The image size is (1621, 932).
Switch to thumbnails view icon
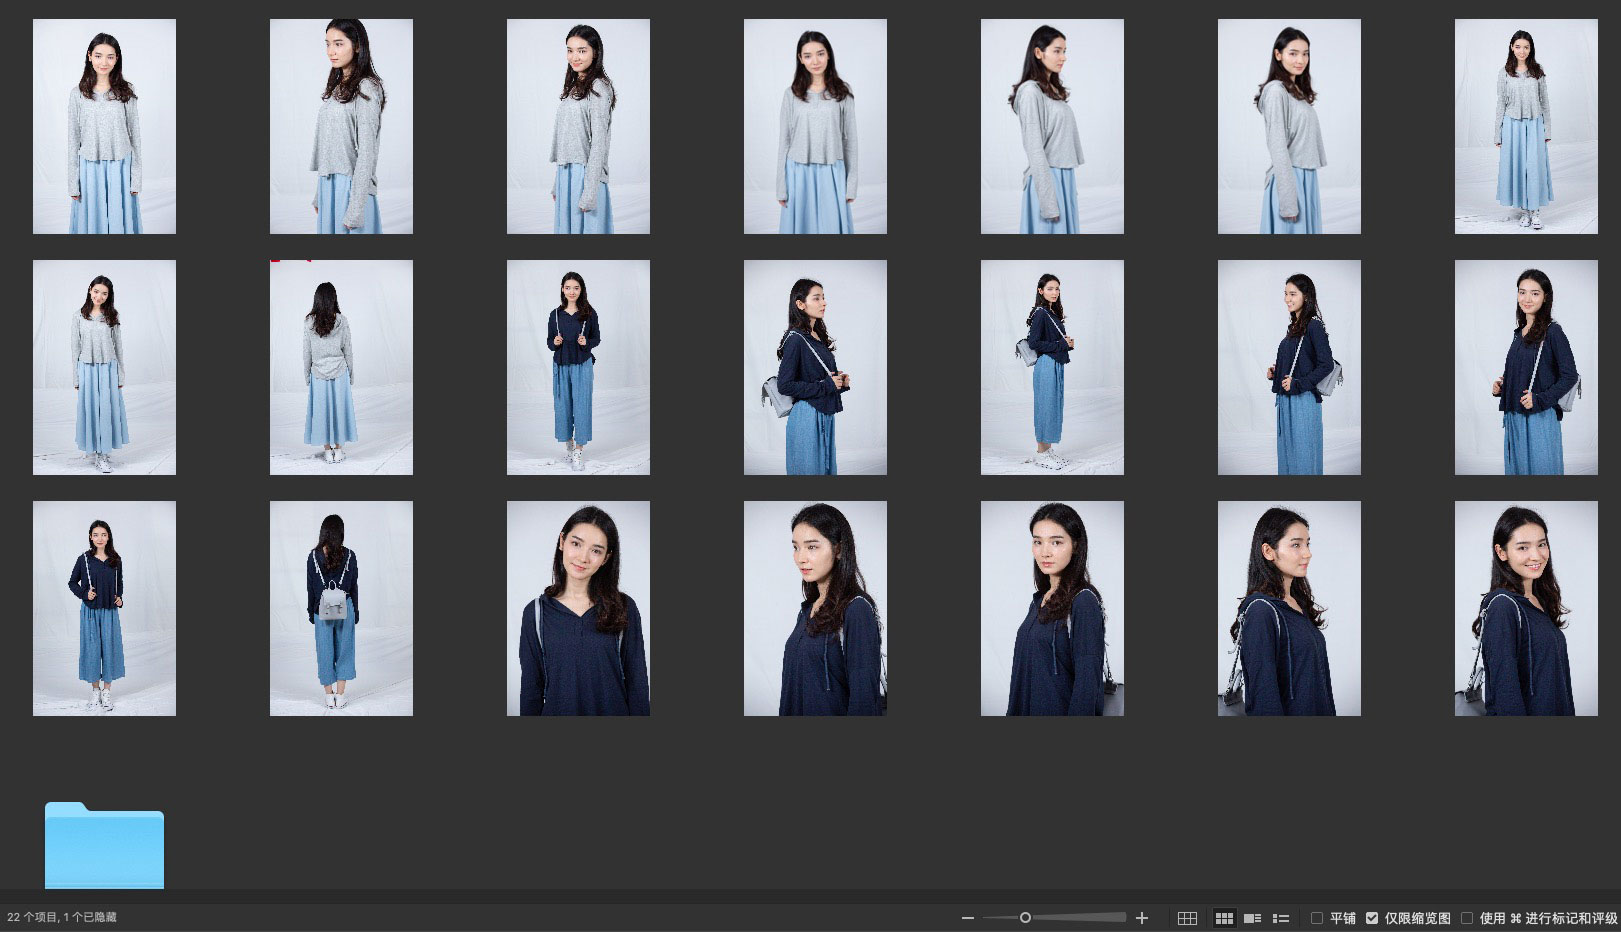point(1224,918)
